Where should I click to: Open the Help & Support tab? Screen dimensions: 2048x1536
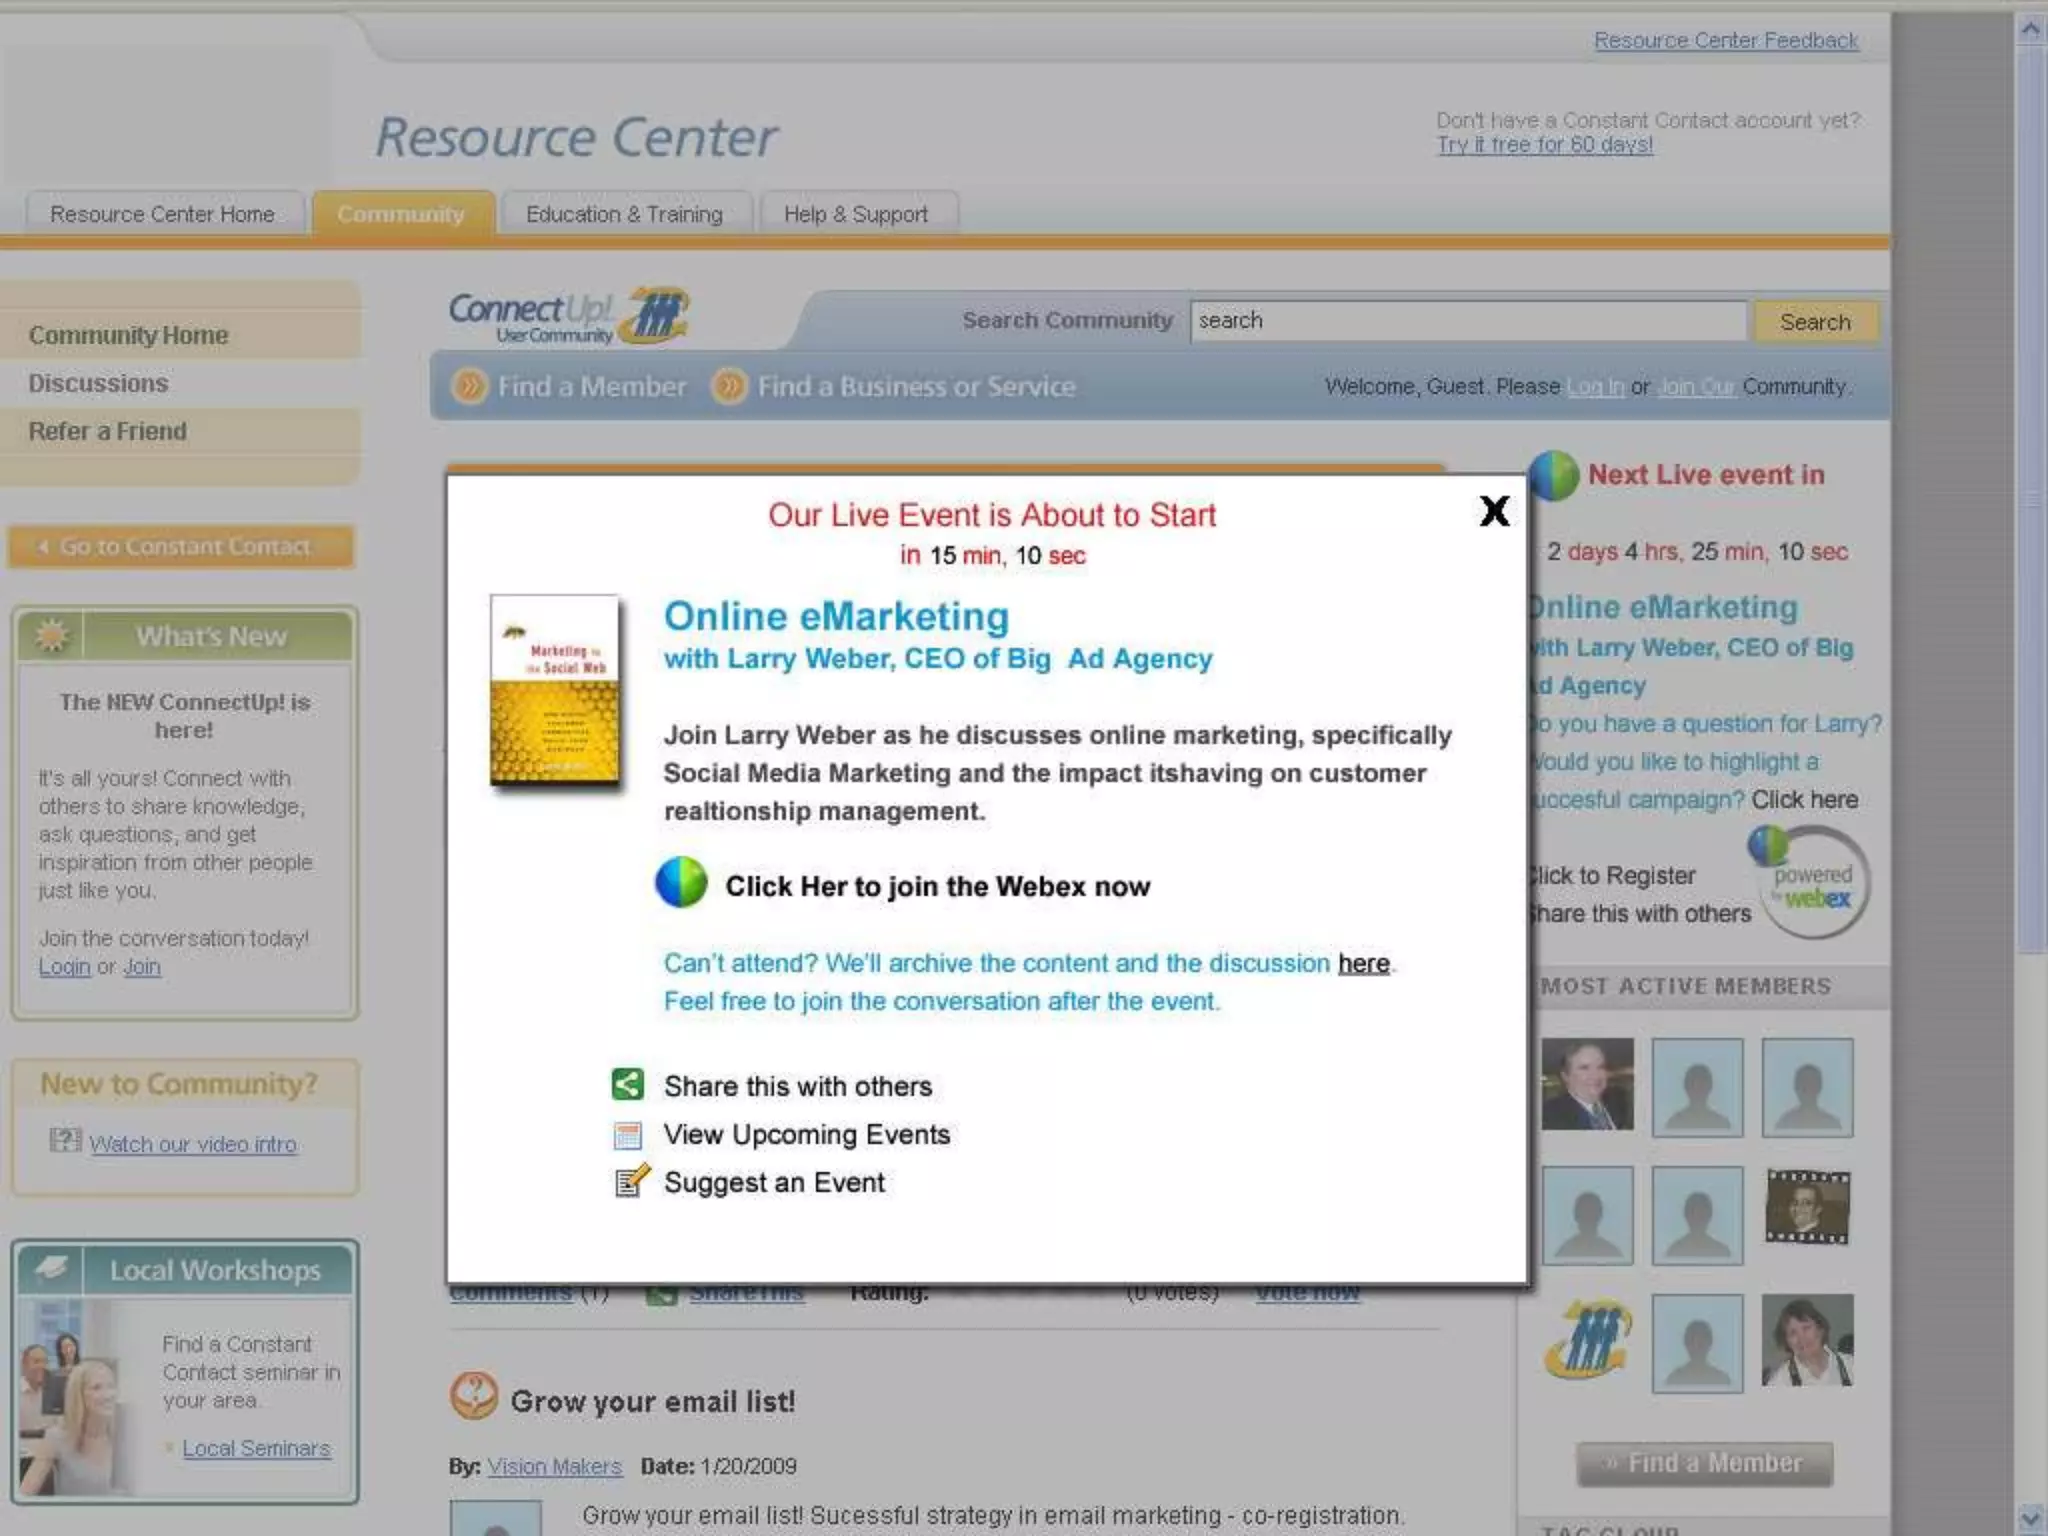[x=856, y=214]
